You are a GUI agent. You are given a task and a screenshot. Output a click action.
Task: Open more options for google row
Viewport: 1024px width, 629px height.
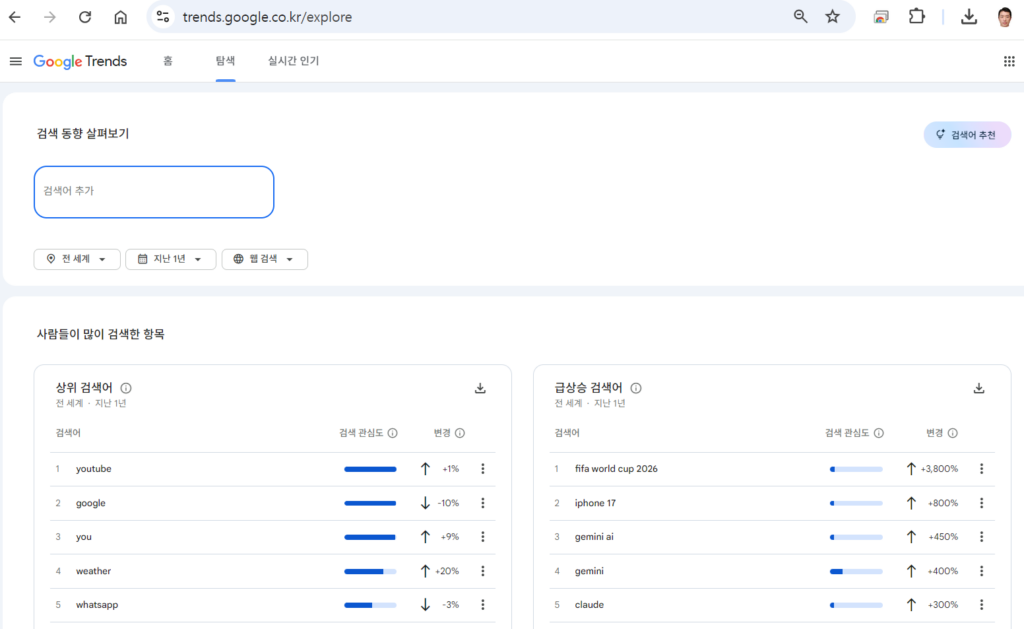tap(483, 503)
